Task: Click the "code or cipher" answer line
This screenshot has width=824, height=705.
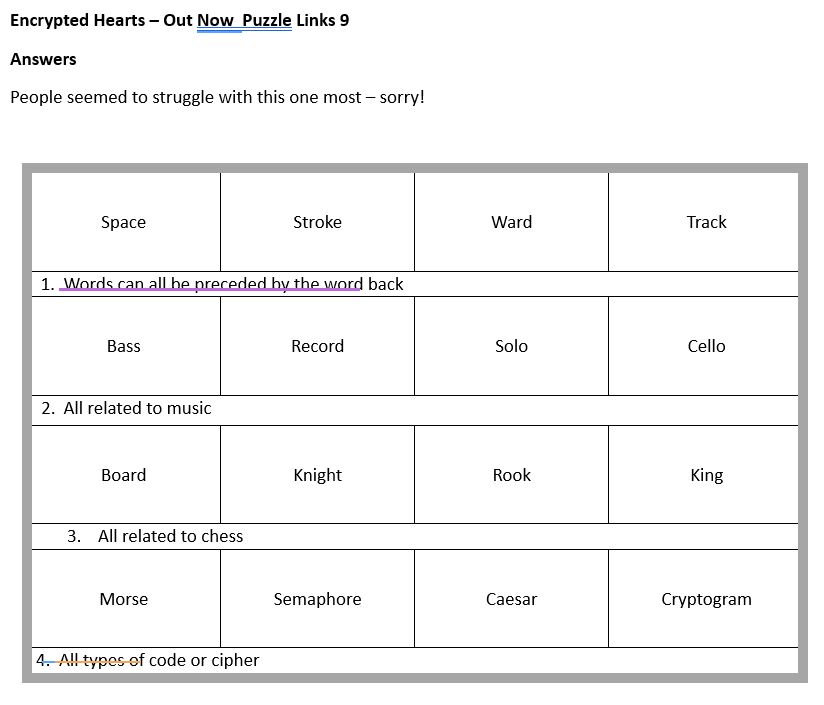Action: (x=204, y=660)
